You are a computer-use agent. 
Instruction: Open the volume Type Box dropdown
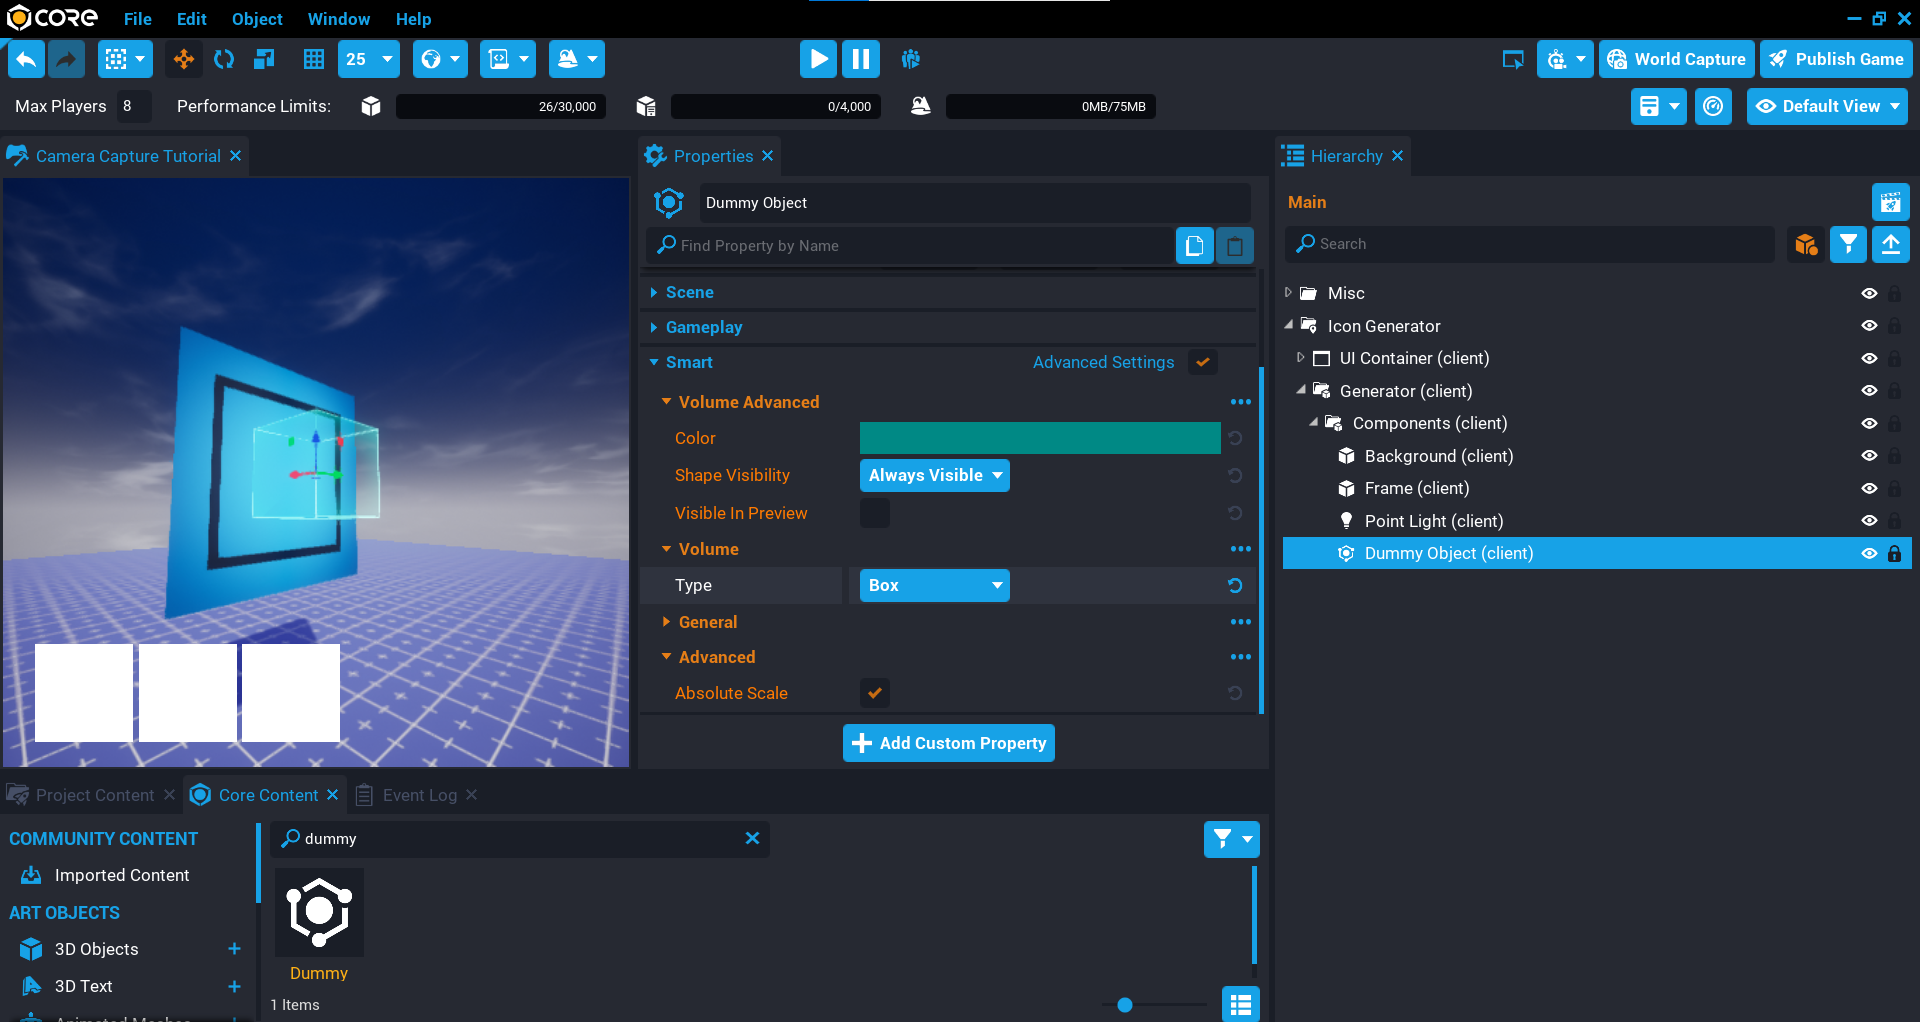click(x=934, y=585)
